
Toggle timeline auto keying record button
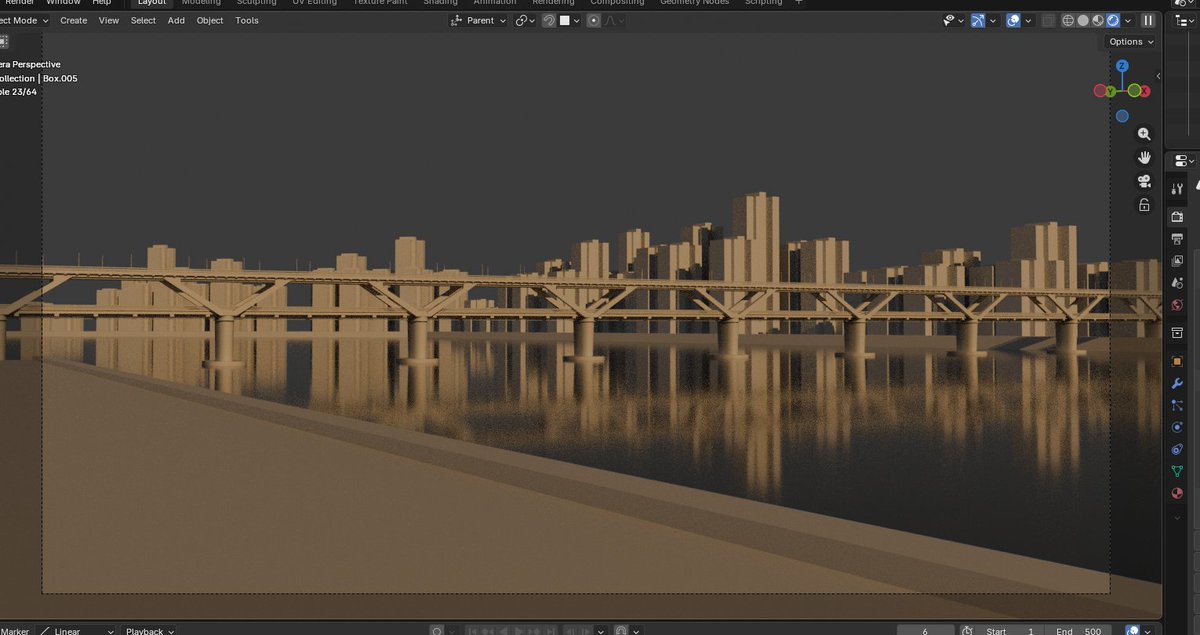tap(437, 631)
